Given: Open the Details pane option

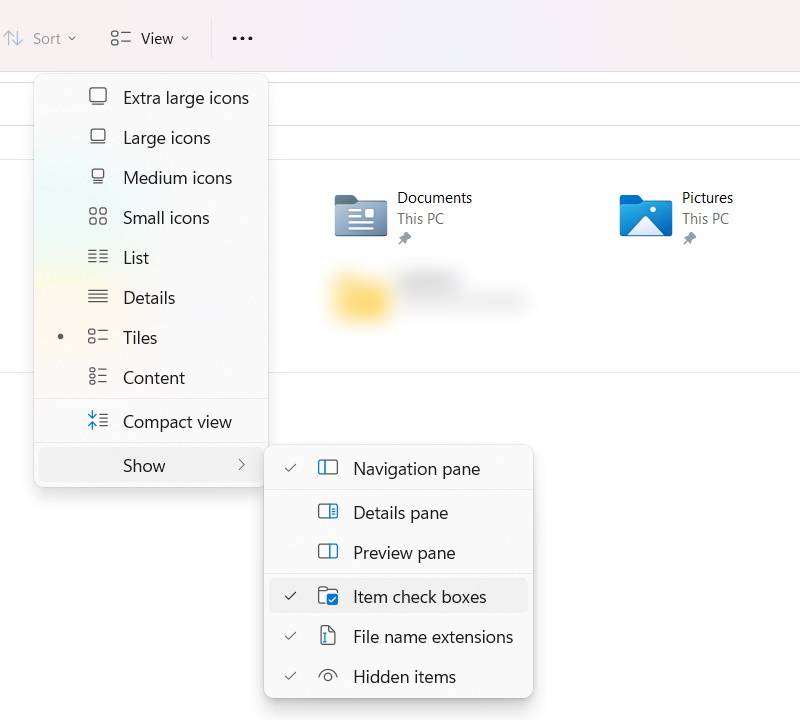Looking at the screenshot, I should [400, 512].
